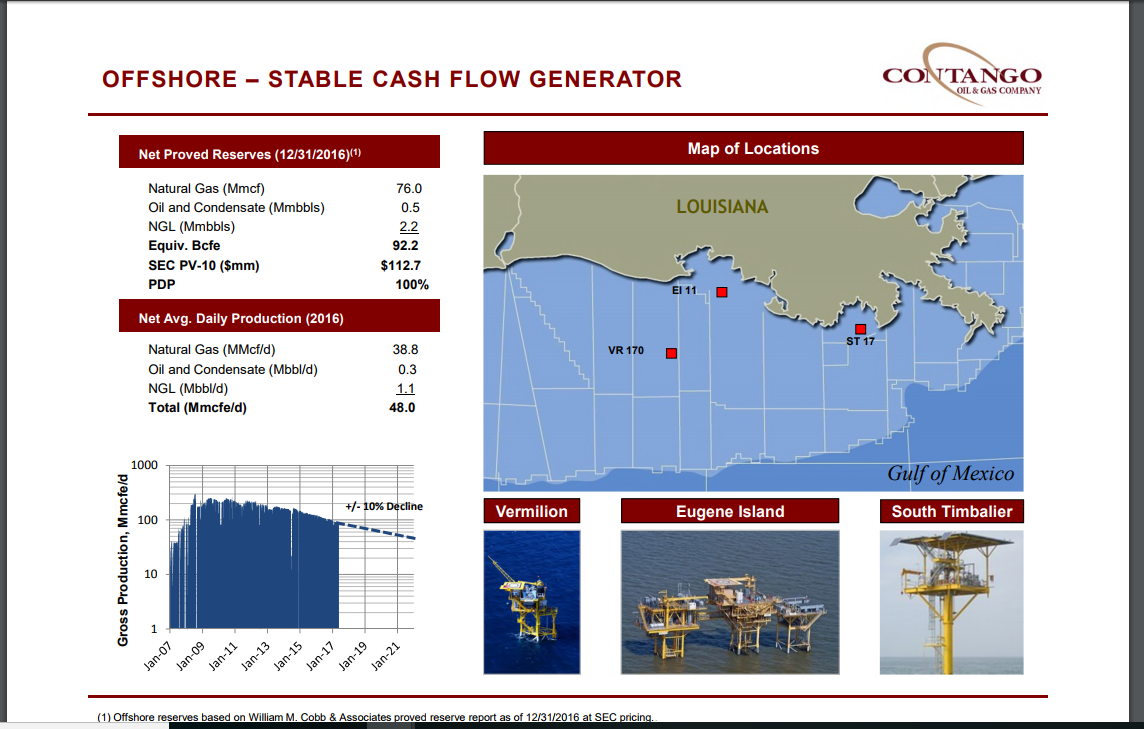The height and width of the screenshot is (729, 1144).
Task: Click the slide title Offshore Stable Cash Flow
Action: pyautogui.click(x=390, y=79)
